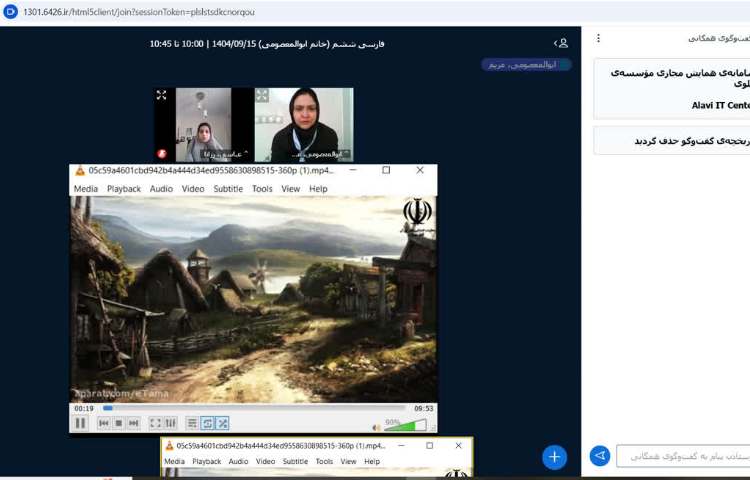Screen dimensions: 750x480
Task: Close the lower VLC window
Action: click(x=458, y=445)
